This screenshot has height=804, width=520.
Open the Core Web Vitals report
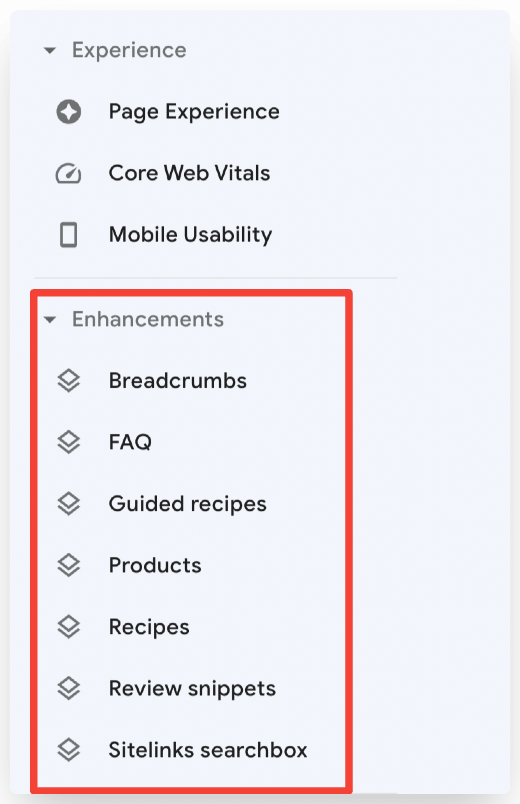click(189, 173)
